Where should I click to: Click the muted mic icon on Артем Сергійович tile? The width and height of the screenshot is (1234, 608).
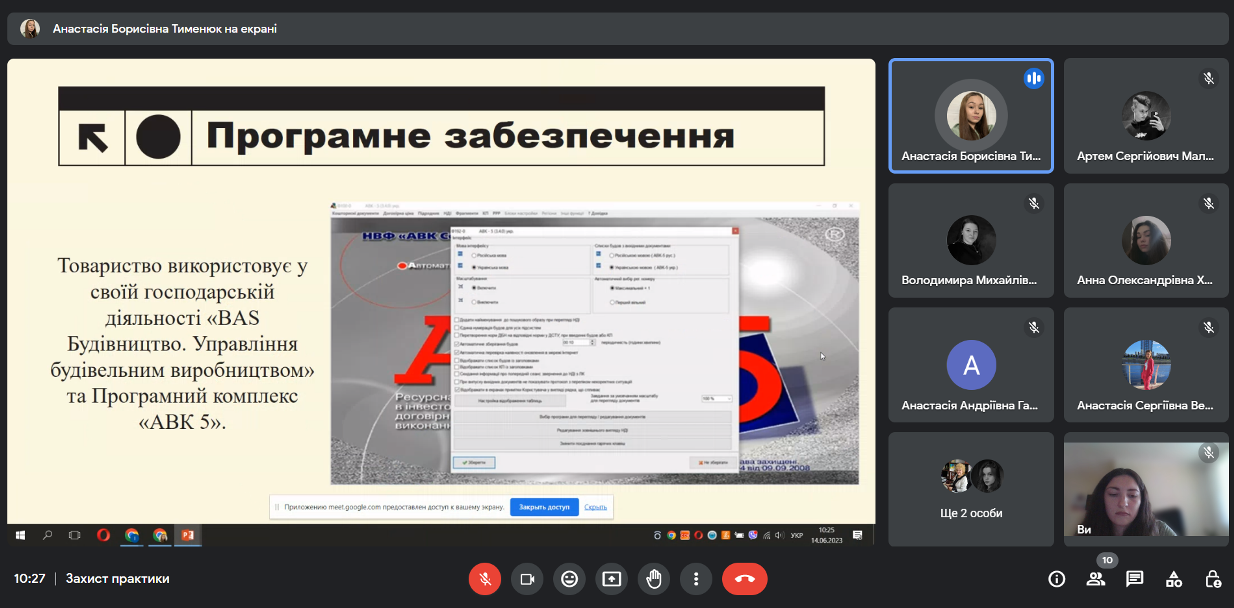pyautogui.click(x=1209, y=78)
